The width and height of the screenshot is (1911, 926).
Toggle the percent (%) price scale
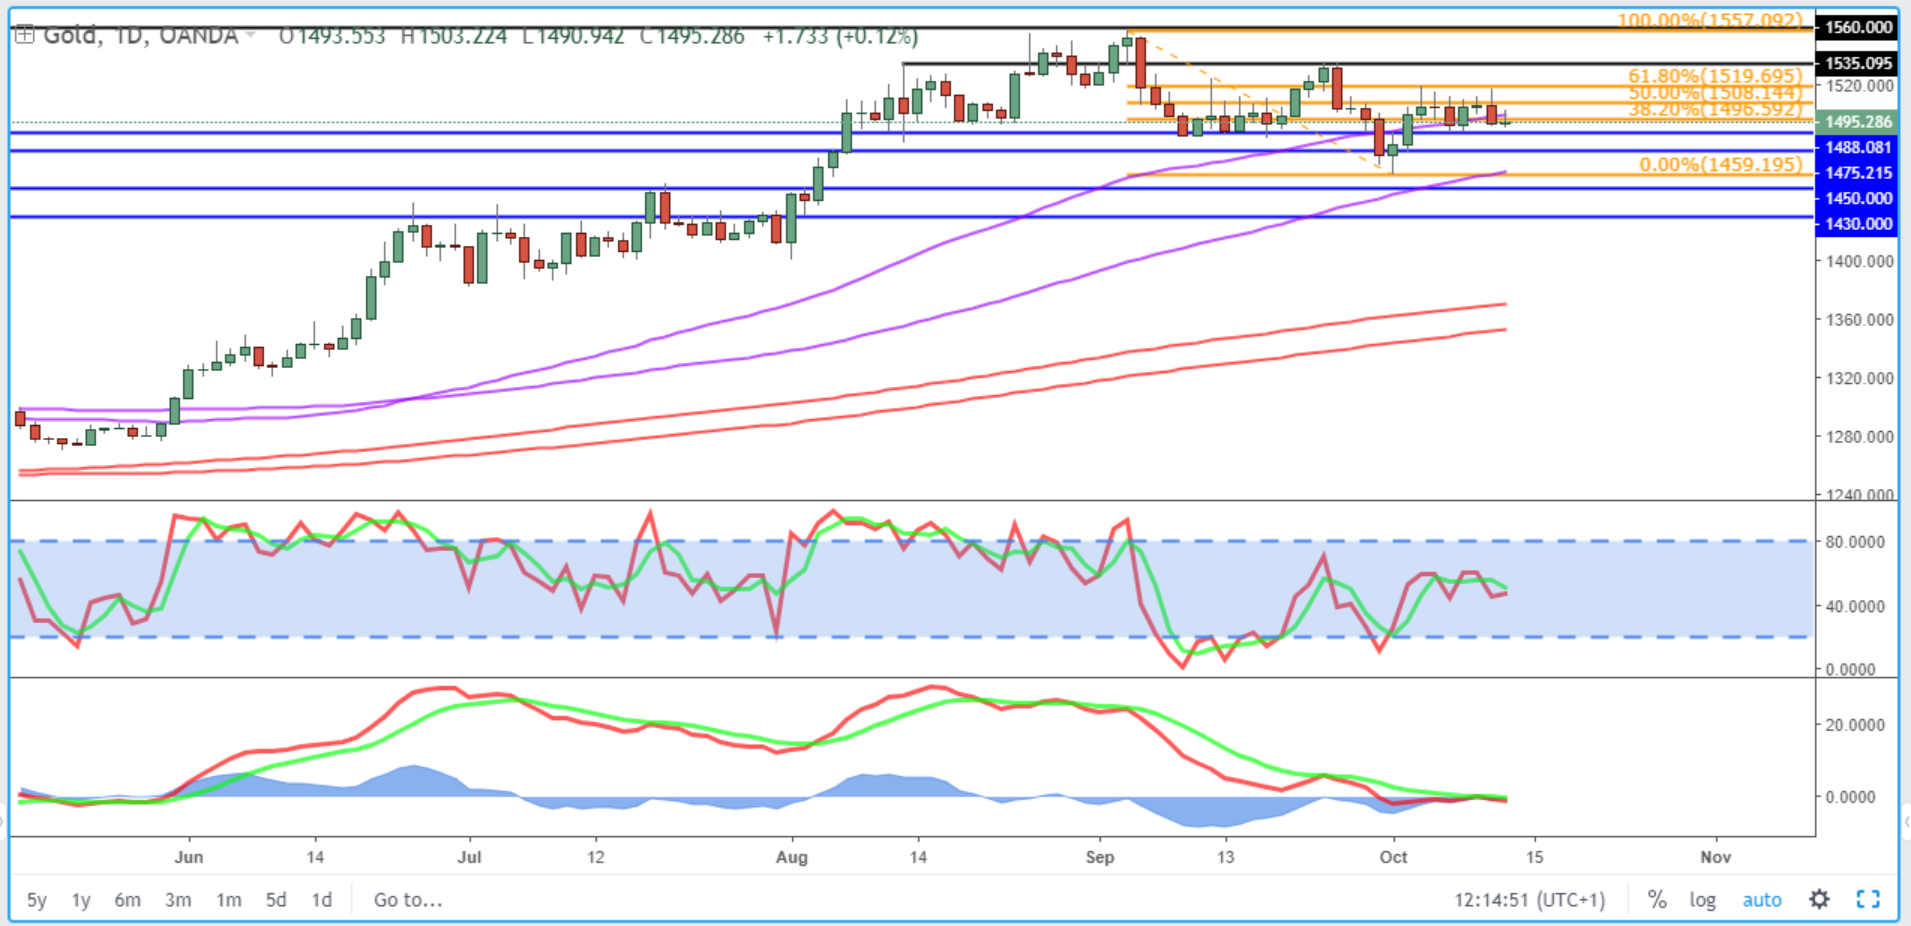point(1657,899)
